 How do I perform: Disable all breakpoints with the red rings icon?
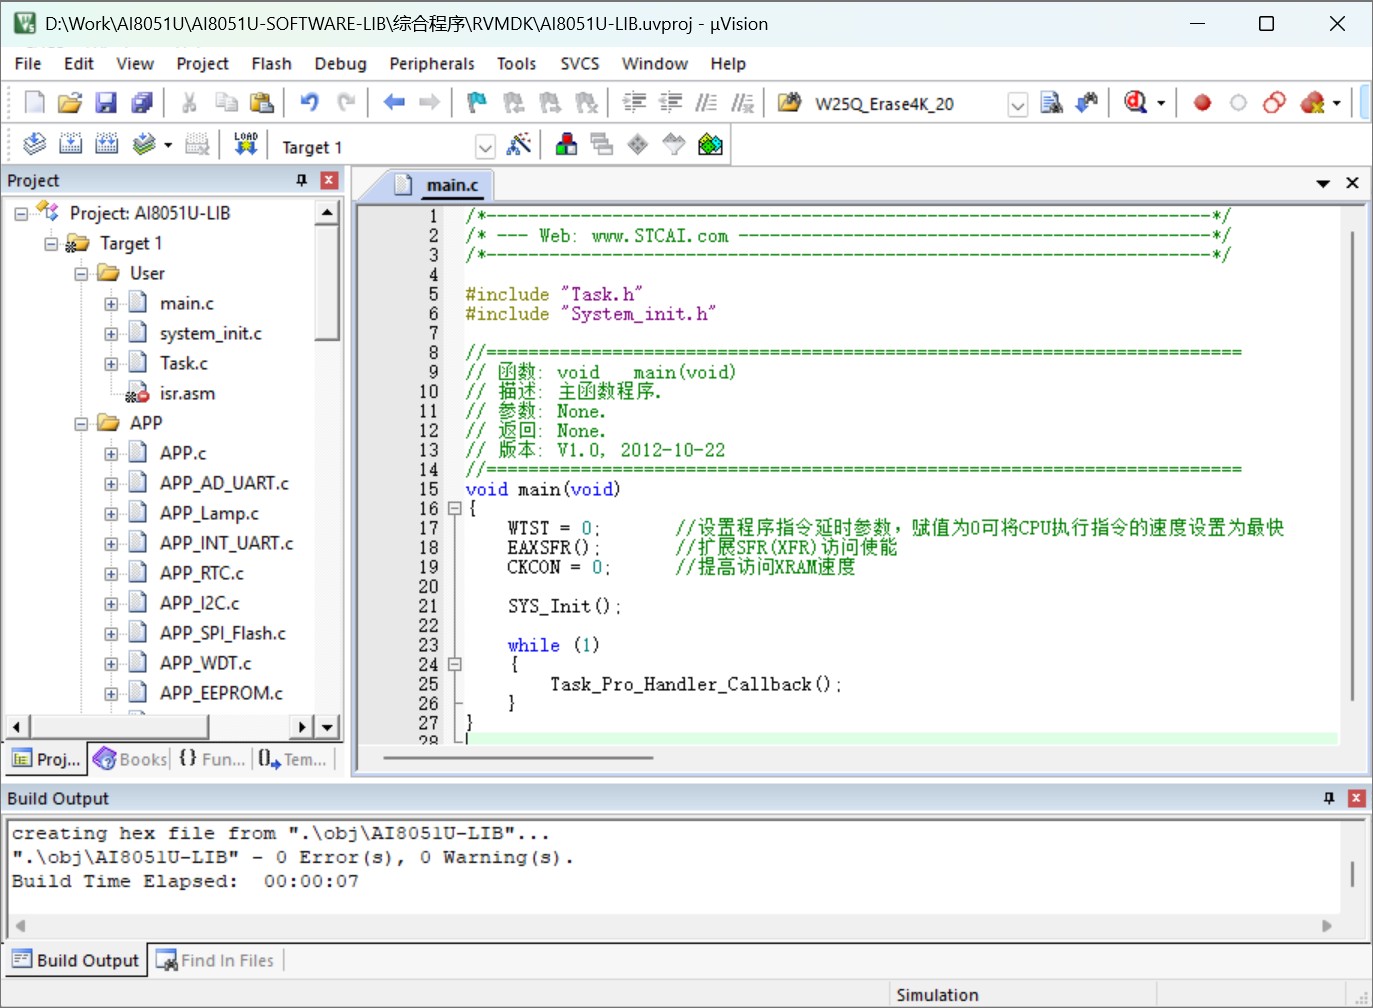click(x=1274, y=103)
